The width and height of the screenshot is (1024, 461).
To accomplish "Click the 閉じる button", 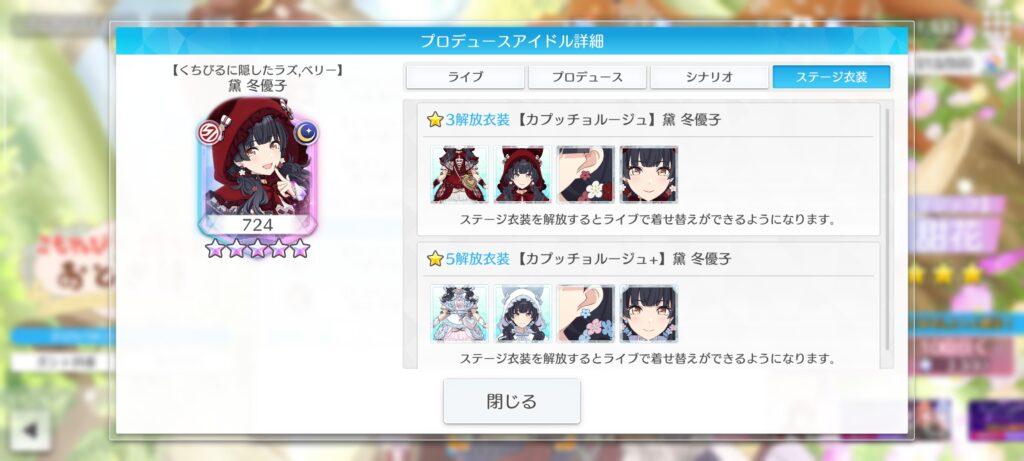I will (x=512, y=401).
